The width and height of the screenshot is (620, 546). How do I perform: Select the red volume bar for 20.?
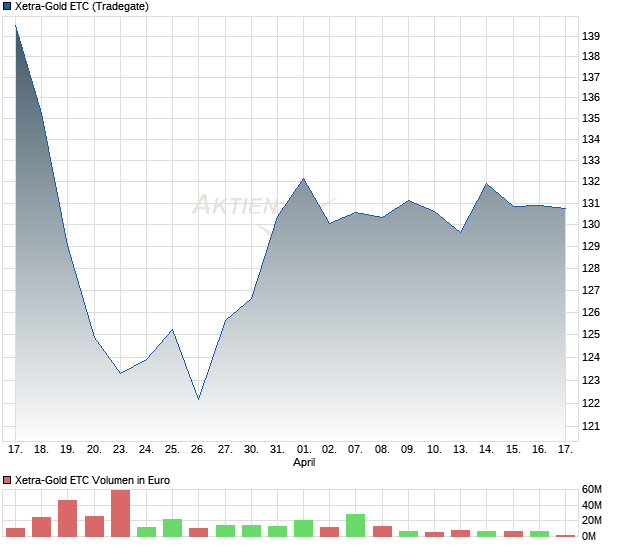coord(95,526)
